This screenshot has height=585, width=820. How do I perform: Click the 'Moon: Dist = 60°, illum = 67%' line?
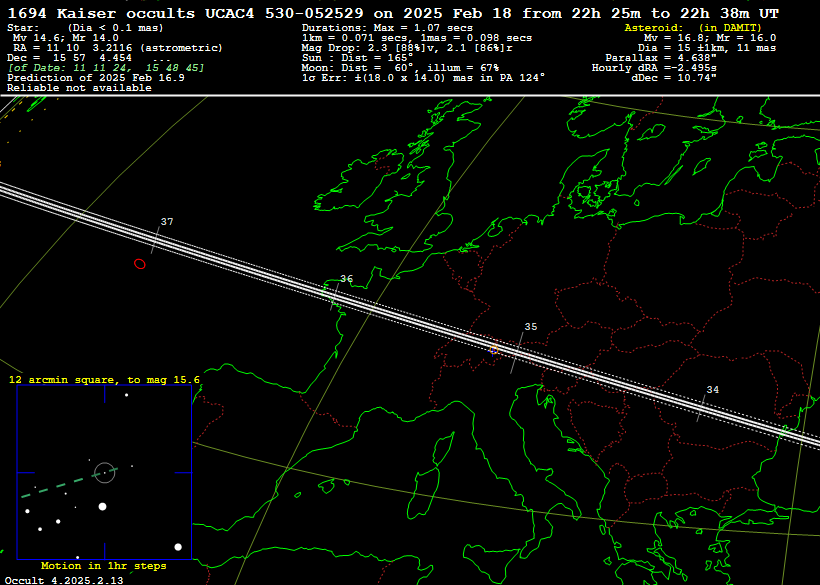[x=400, y=68]
